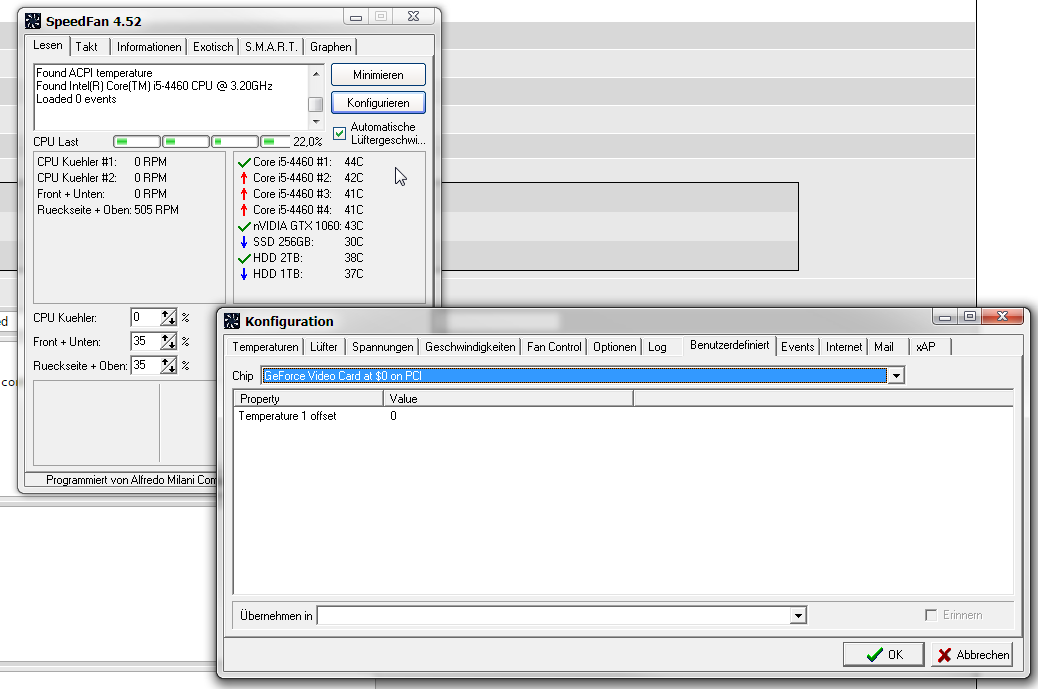Image resolution: width=1038 pixels, height=689 pixels.
Task: Click the Temperature 1 offset value 0
Action: (x=393, y=416)
